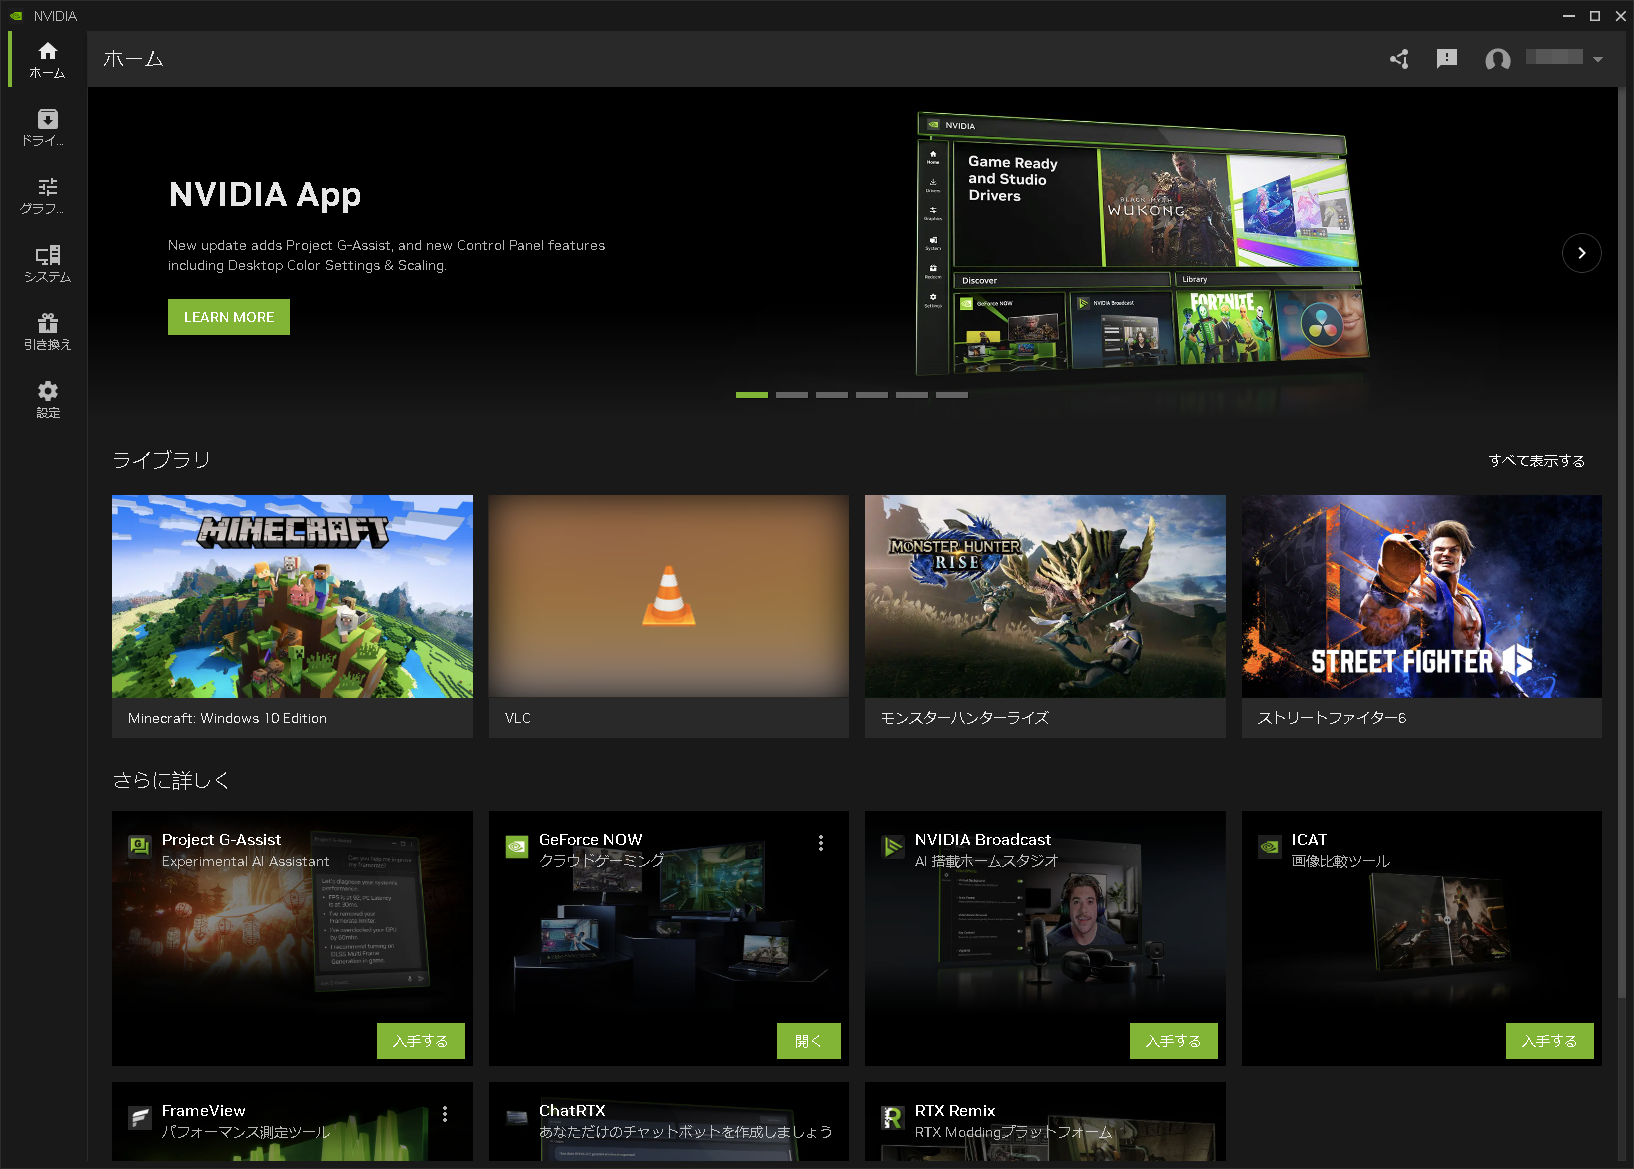The height and width of the screenshot is (1169, 1634).
Task: Open the GeForce NOW options menu
Action: coord(820,843)
